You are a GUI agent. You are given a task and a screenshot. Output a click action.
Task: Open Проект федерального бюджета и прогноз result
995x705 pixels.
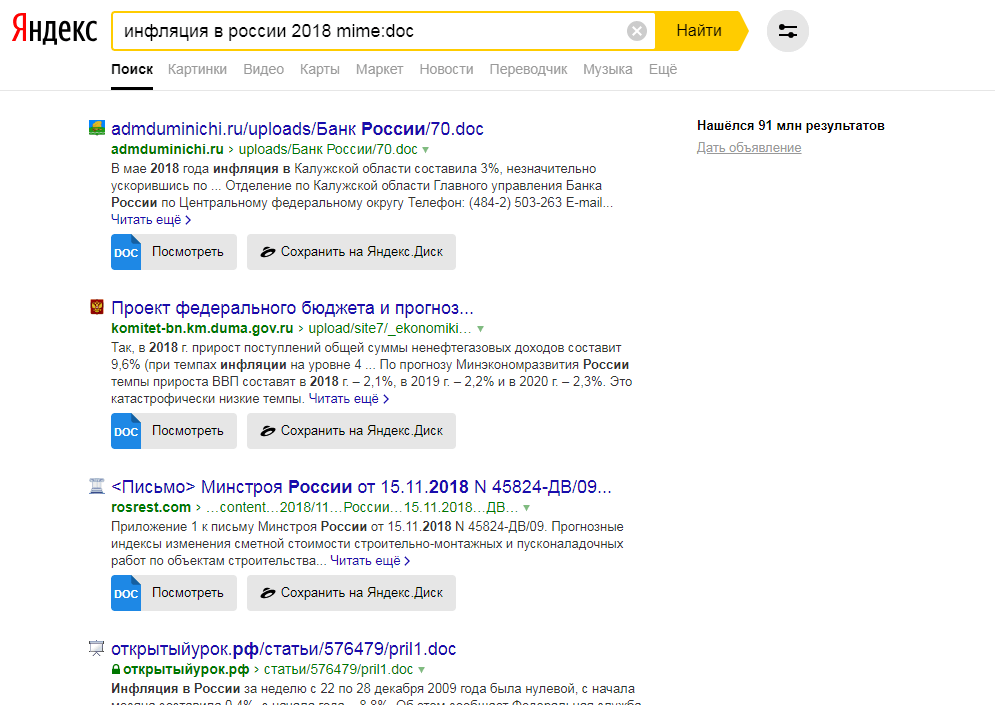(x=292, y=308)
